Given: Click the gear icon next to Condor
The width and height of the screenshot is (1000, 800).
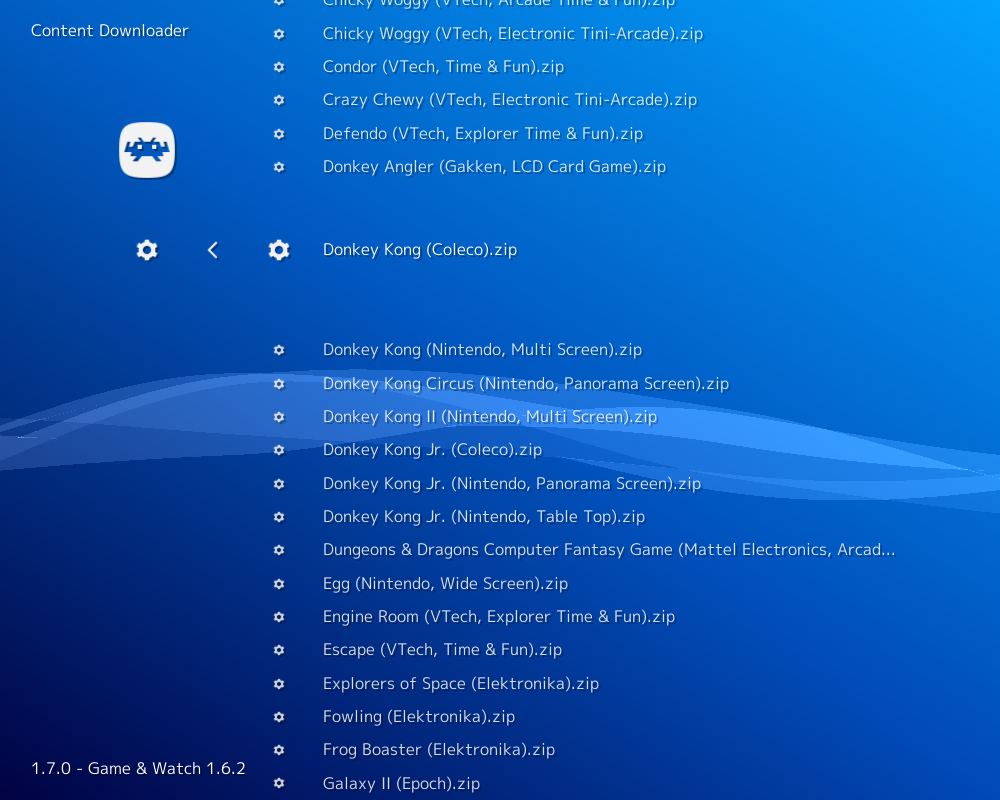Looking at the screenshot, I should click(279, 67).
